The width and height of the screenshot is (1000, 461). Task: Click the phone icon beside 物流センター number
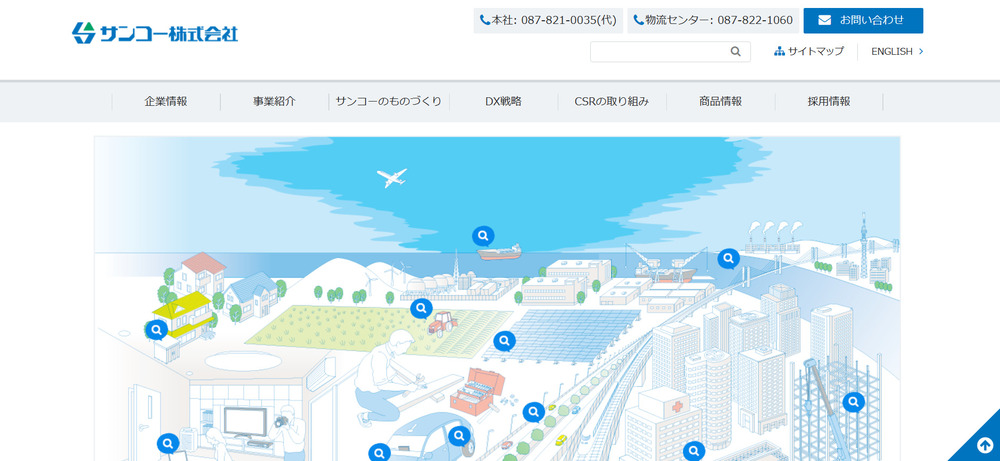[638, 20]
